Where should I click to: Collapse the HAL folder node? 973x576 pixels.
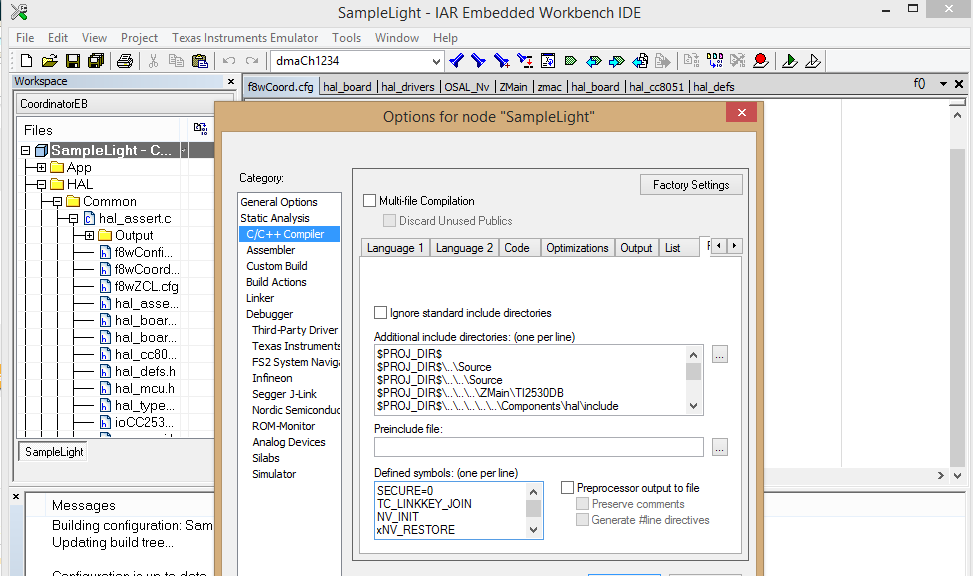click(41, 184)
